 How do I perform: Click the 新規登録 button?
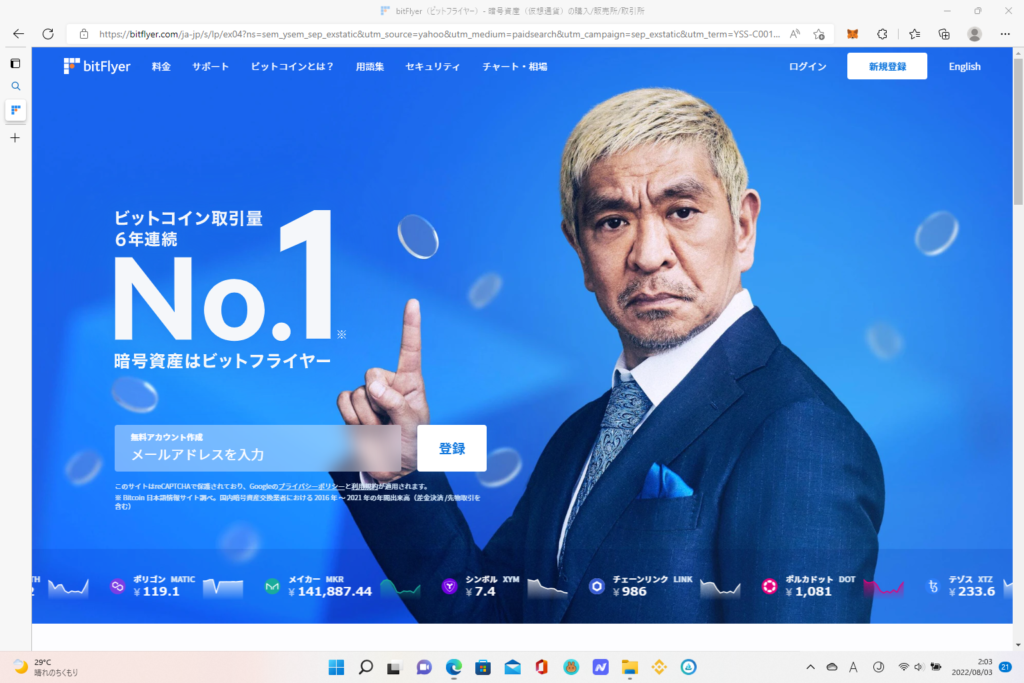pyautogui.click(x=886, y=67)
